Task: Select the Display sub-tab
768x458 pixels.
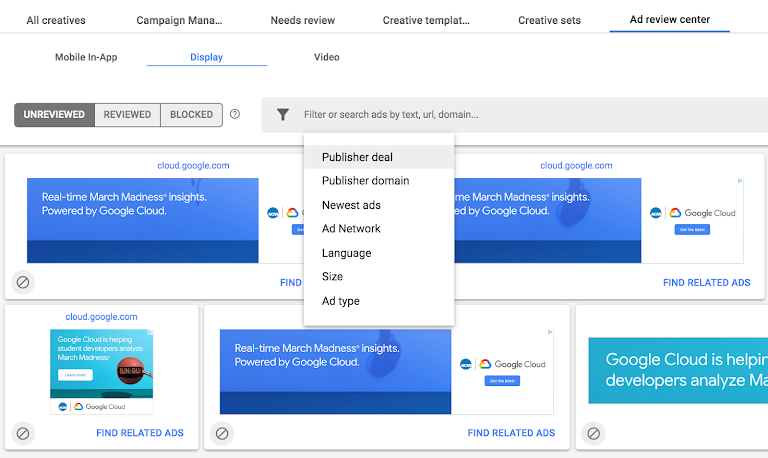Action: click(x=207, y=57)
